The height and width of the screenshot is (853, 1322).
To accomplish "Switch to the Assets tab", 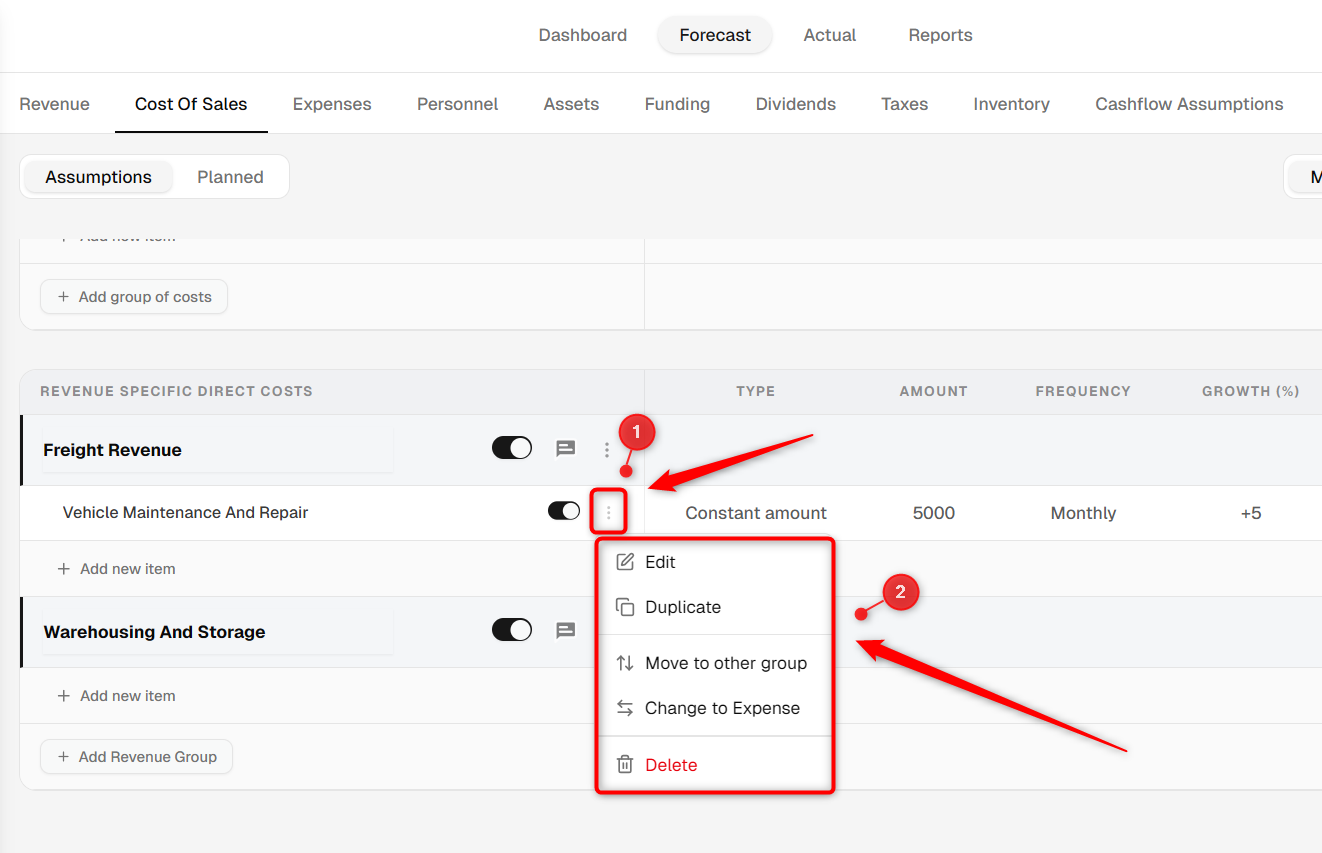I will tap(571, 104).
